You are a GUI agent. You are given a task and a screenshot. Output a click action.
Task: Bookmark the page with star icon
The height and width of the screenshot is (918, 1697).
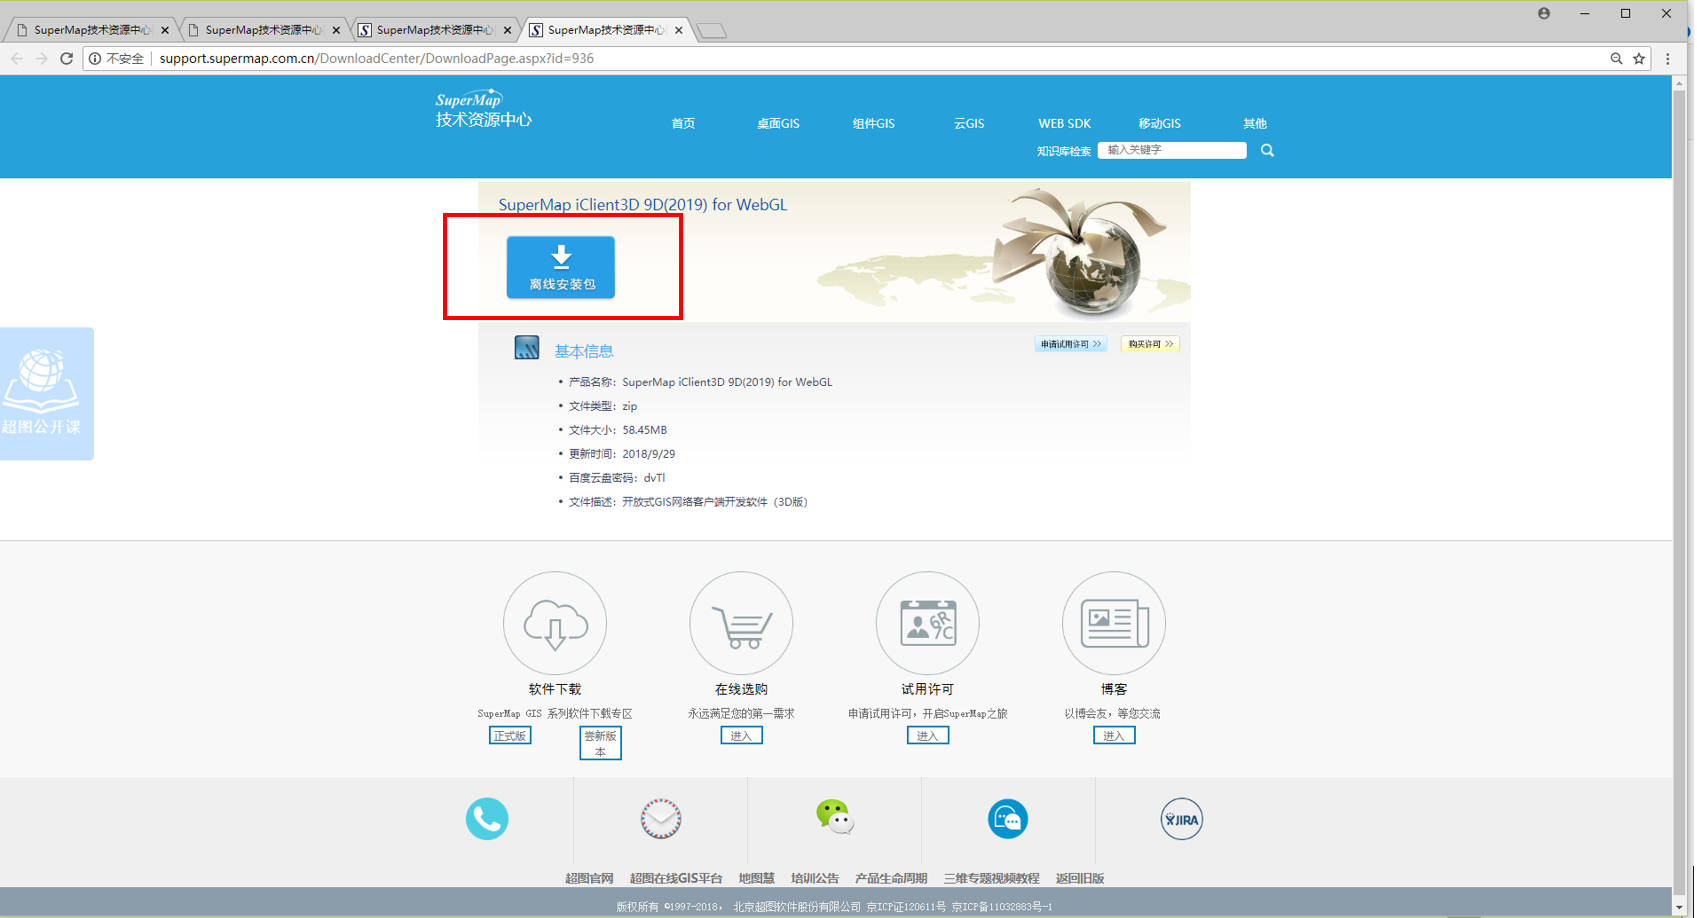(x=1639, y=58)
